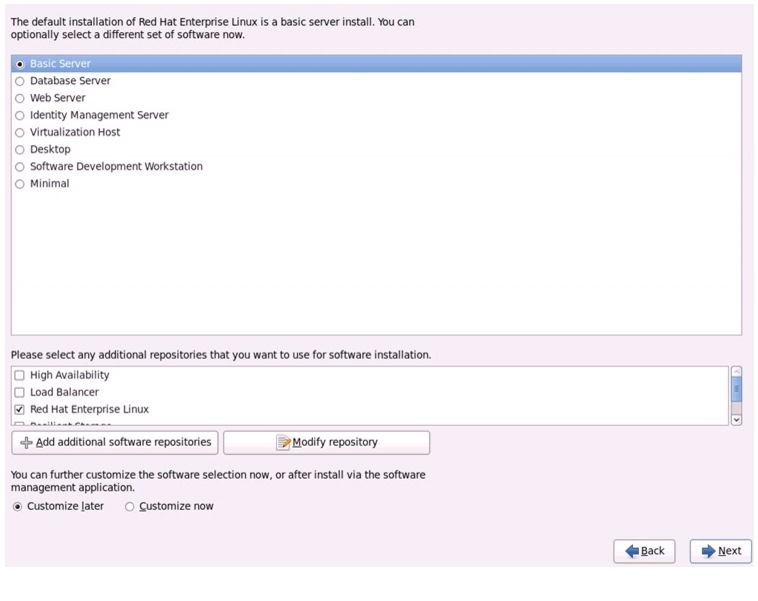The height and width of the screenshot is (601, 758).
Task: Click the Modify repository edit icon
Action: click(284, 443)
